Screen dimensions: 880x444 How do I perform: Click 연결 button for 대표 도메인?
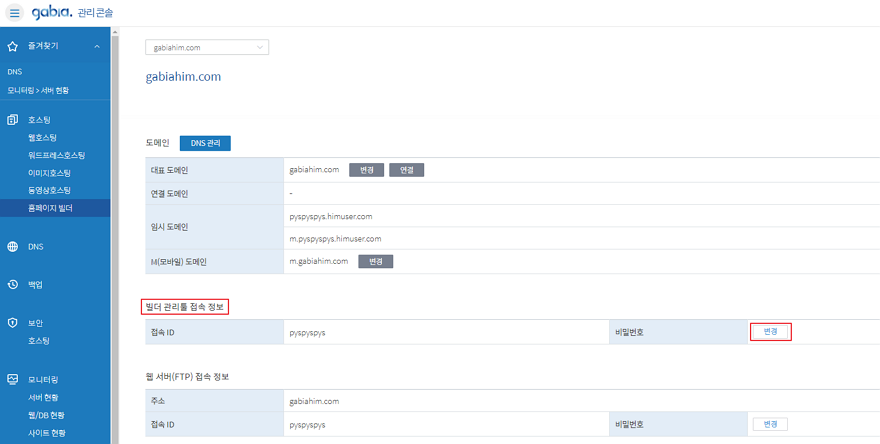tap(406, 170)
